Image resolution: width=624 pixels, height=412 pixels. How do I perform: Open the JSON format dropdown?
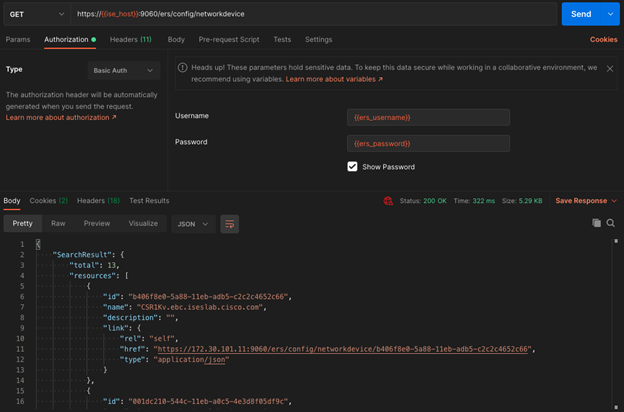(x=193, y=224)
